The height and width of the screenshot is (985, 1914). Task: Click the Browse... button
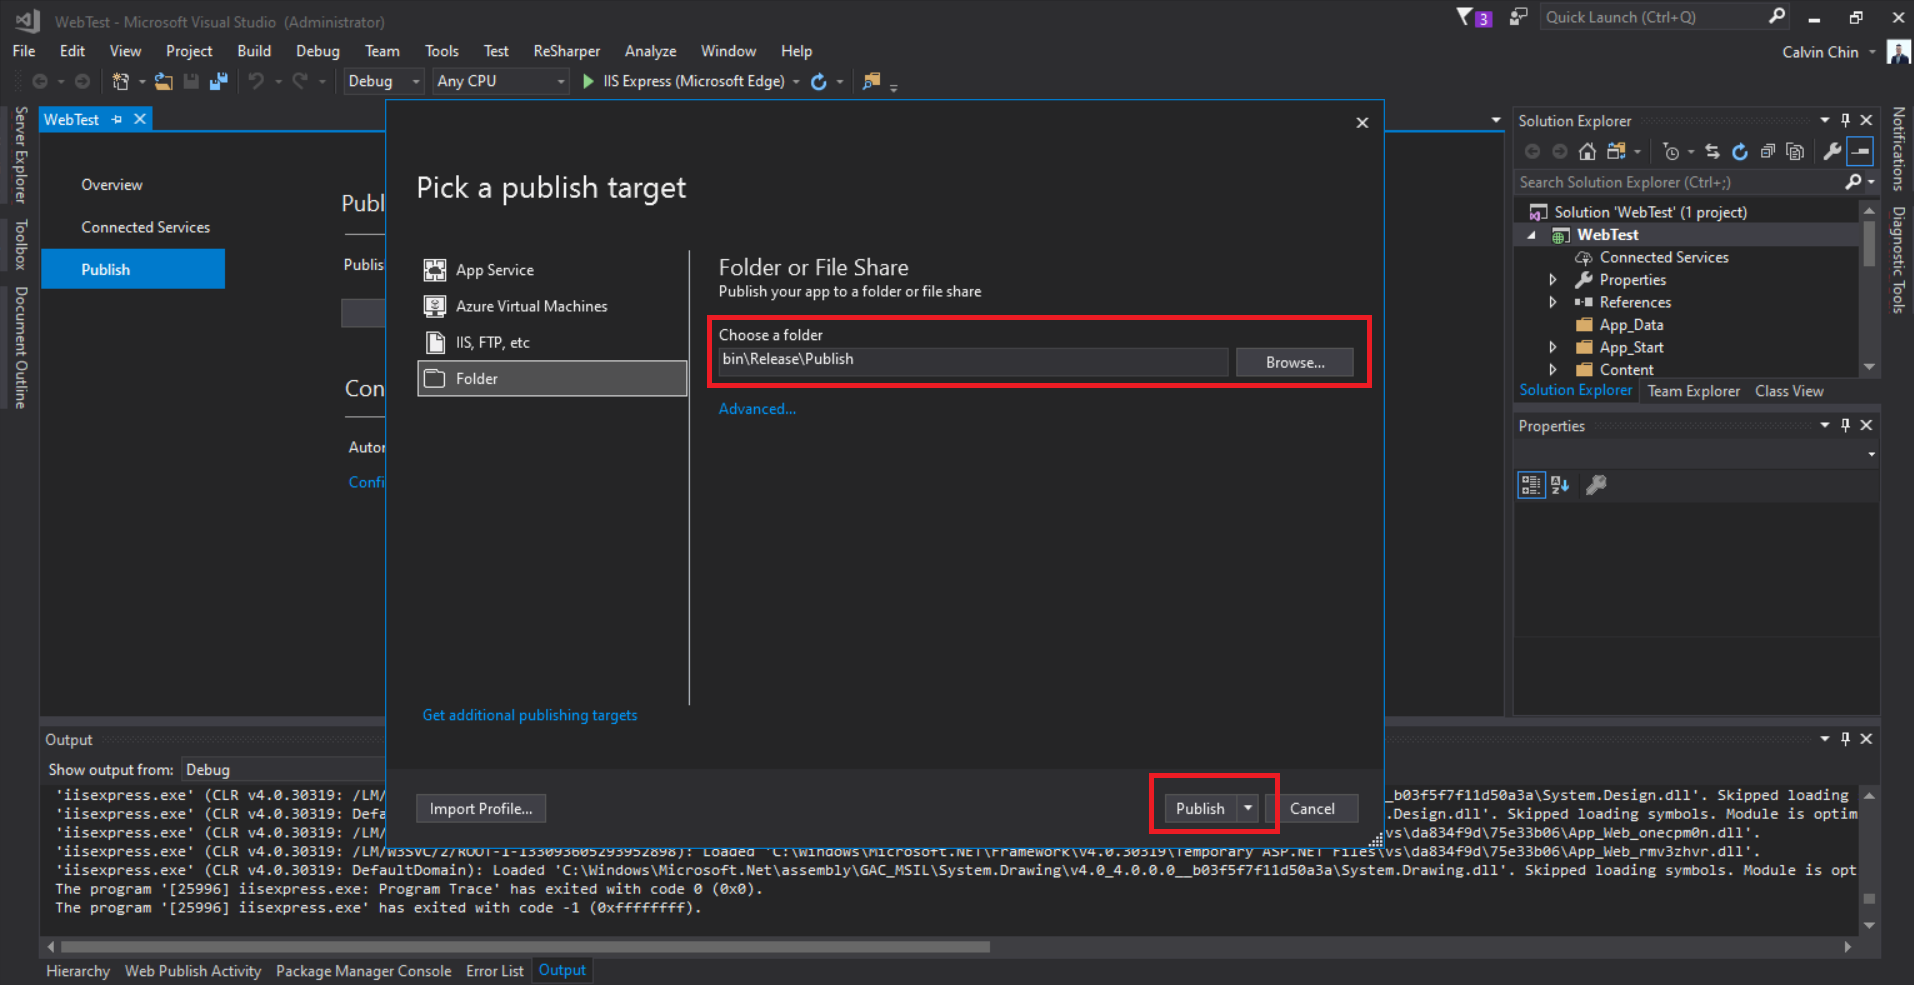point(1295,362)
